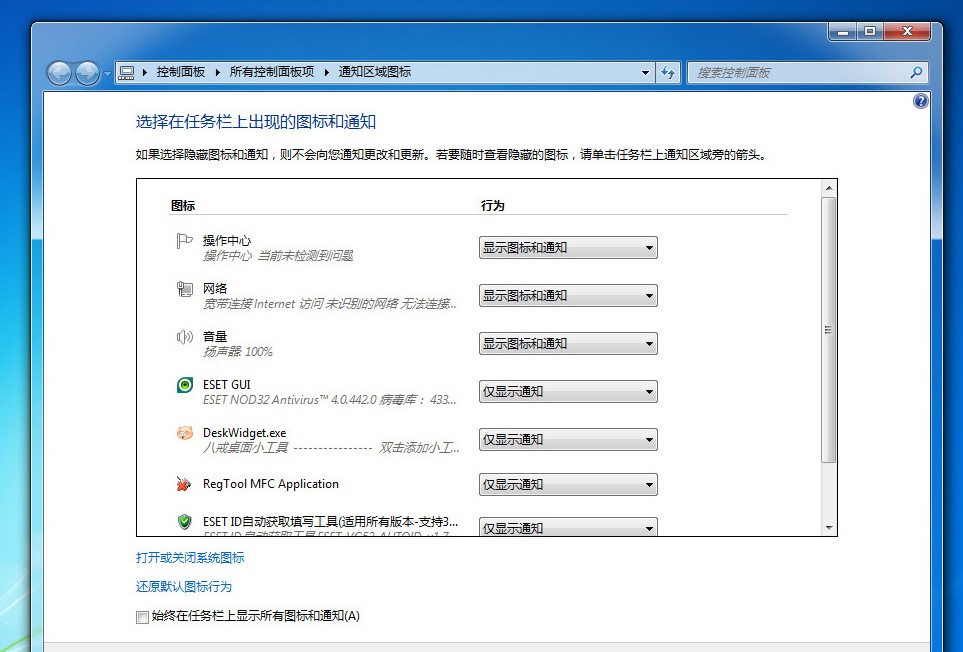Click the Volume speaker icon

[184, 337]
